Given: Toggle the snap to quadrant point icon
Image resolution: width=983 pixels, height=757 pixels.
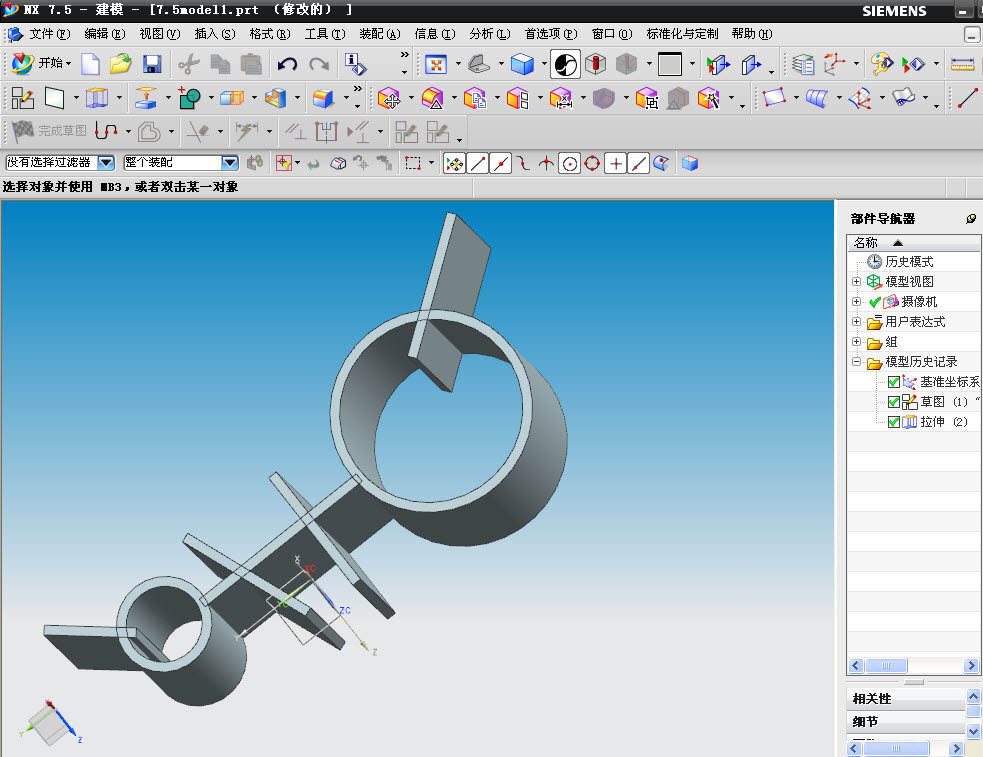Looking at the screenshot, I should [x=592, y=164].
